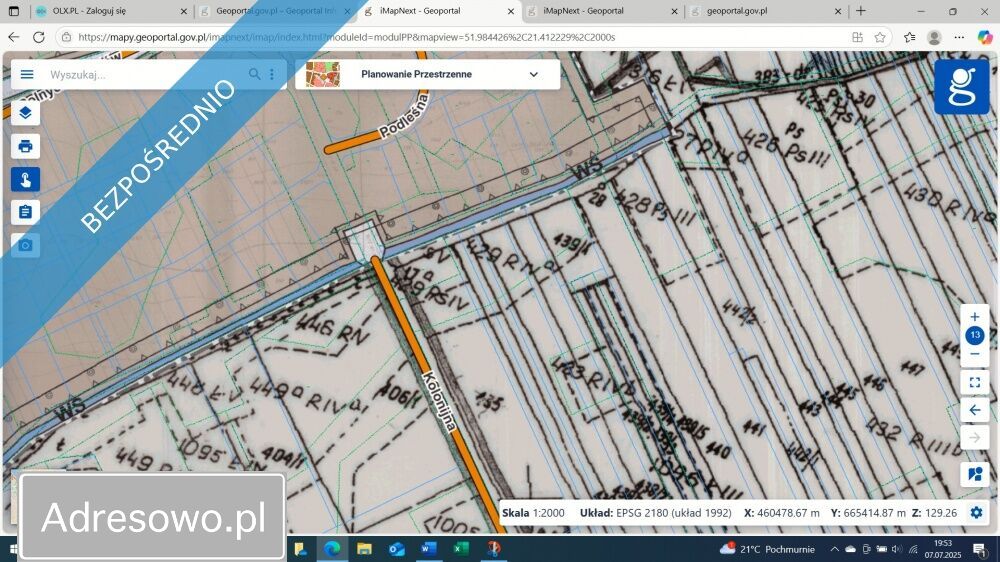
Task: Open Outlook in taskbar
Action: coord(397,549)
